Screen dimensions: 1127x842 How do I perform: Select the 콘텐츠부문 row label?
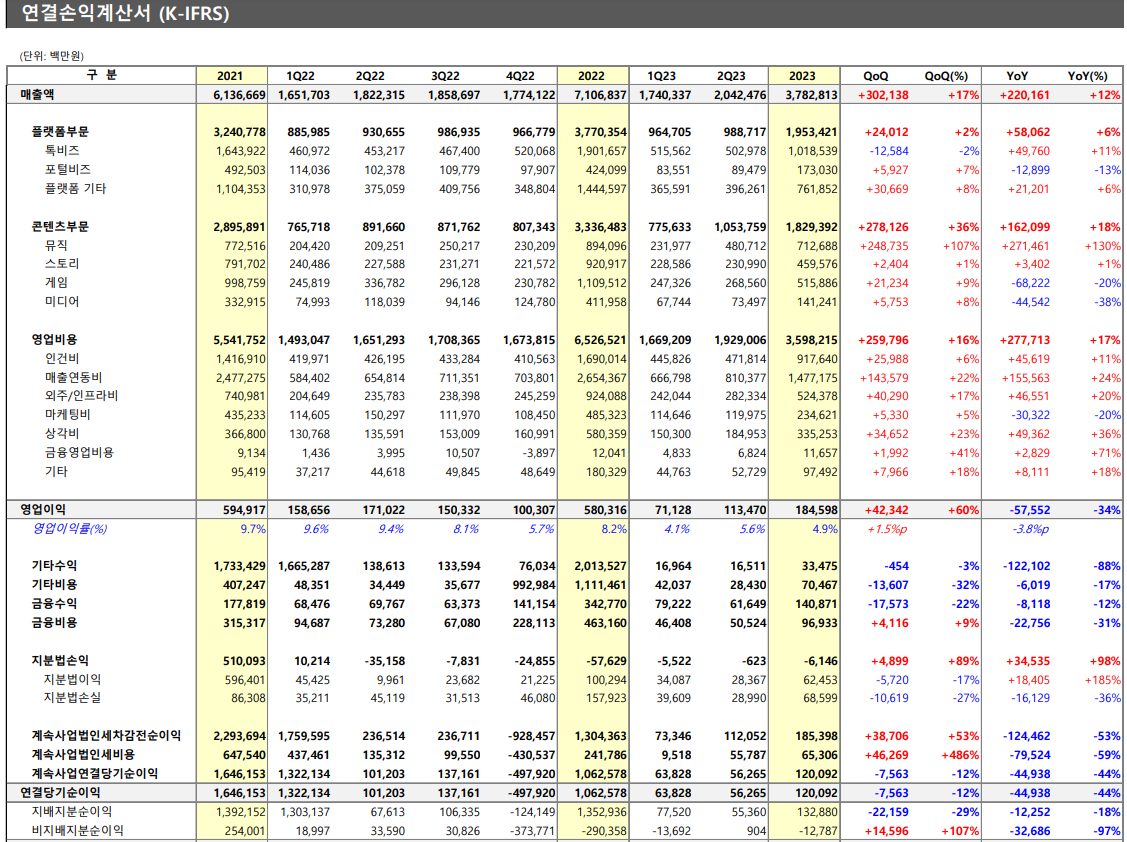click(61, 227)
